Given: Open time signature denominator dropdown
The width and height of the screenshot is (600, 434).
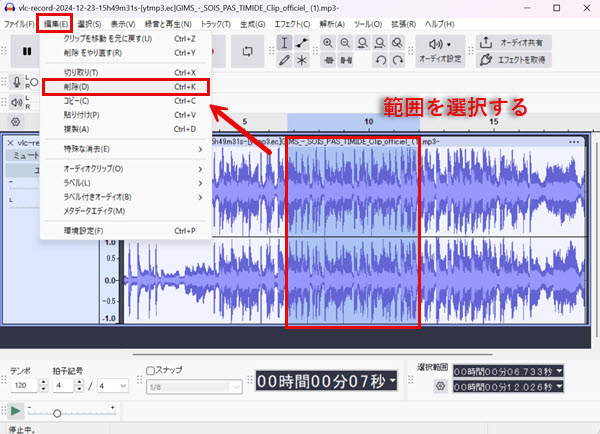Looking at the screenshot, I should 112,386.
